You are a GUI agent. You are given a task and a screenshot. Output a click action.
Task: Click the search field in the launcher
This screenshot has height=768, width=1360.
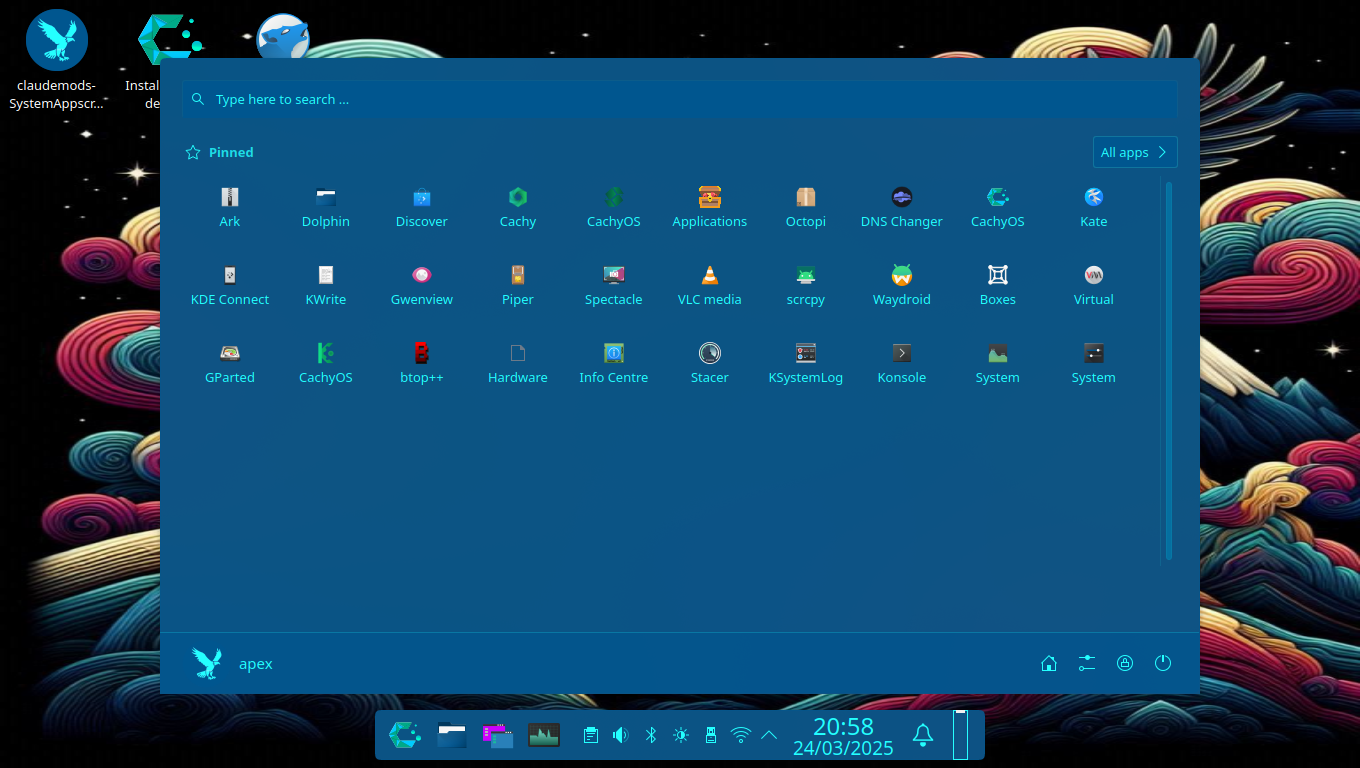coord(679,99)
